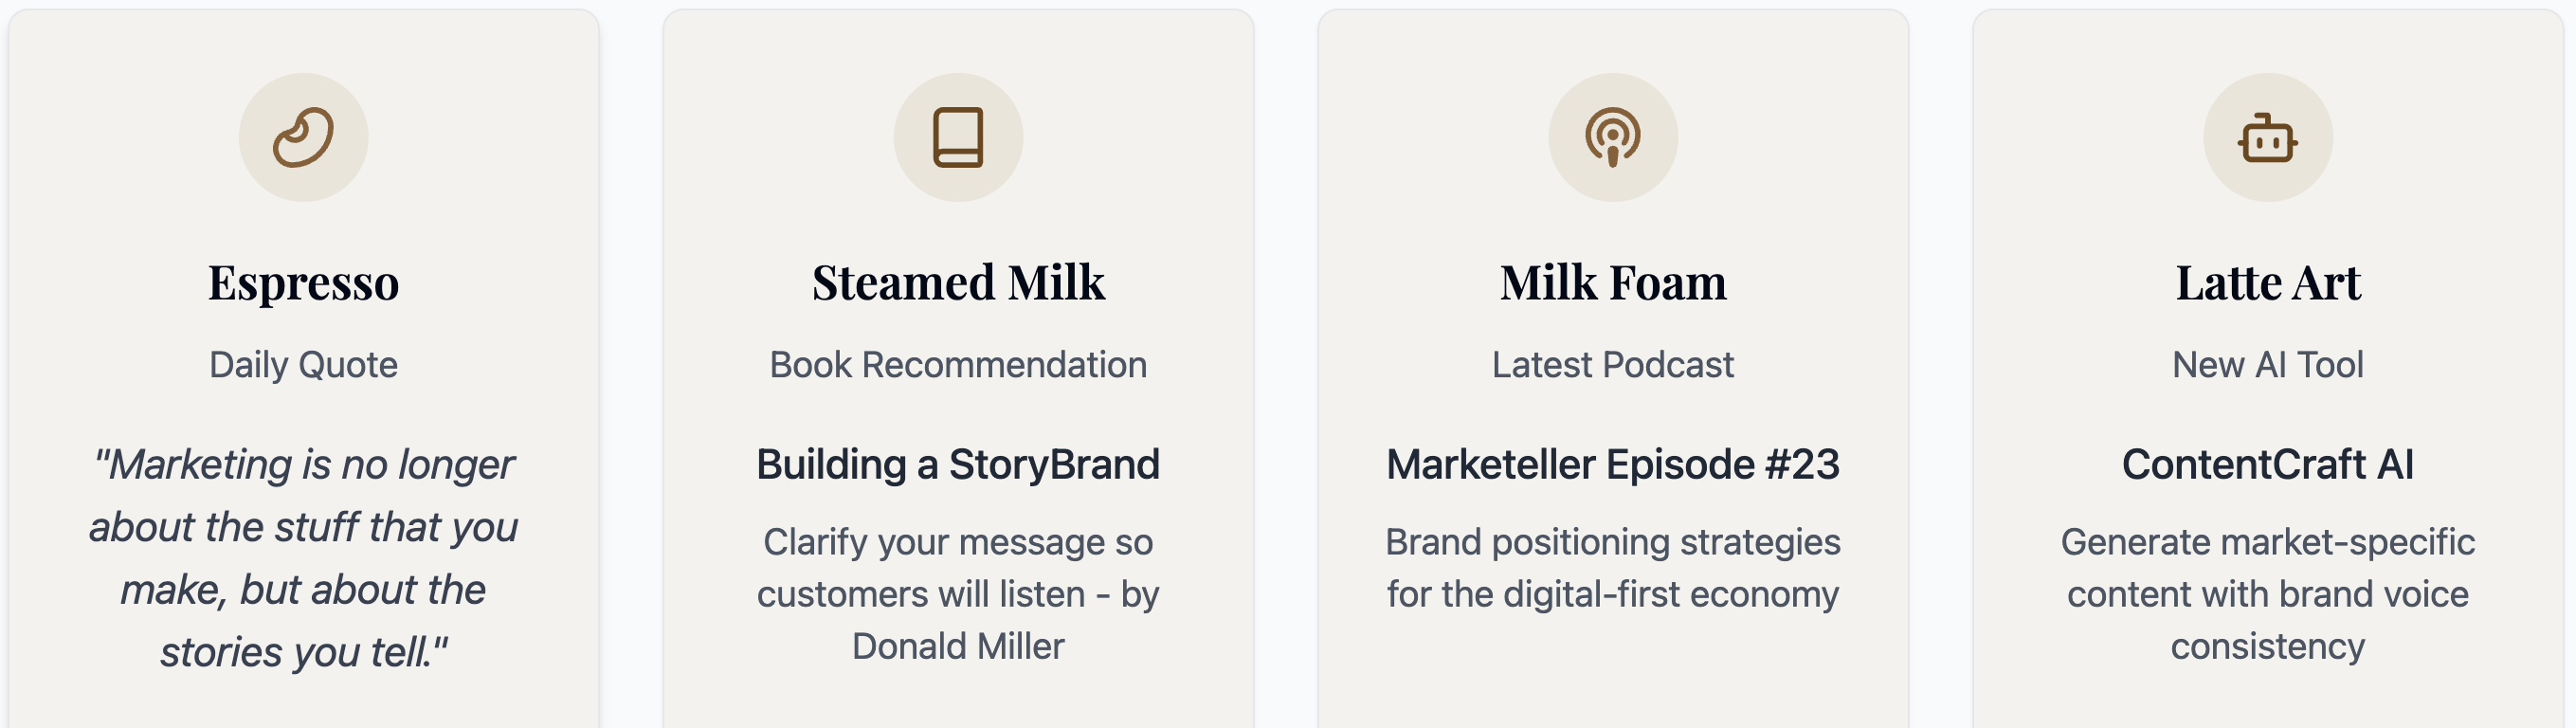Click the Book Recommendation subtitle

(x=958, y=365)
